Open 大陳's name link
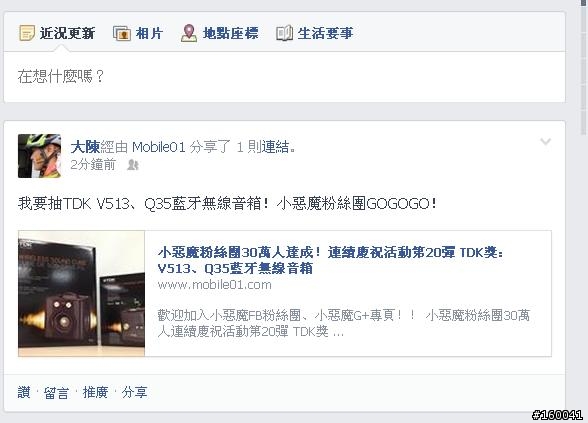Screen dimensions: 588x423 (x=85, y=147)
